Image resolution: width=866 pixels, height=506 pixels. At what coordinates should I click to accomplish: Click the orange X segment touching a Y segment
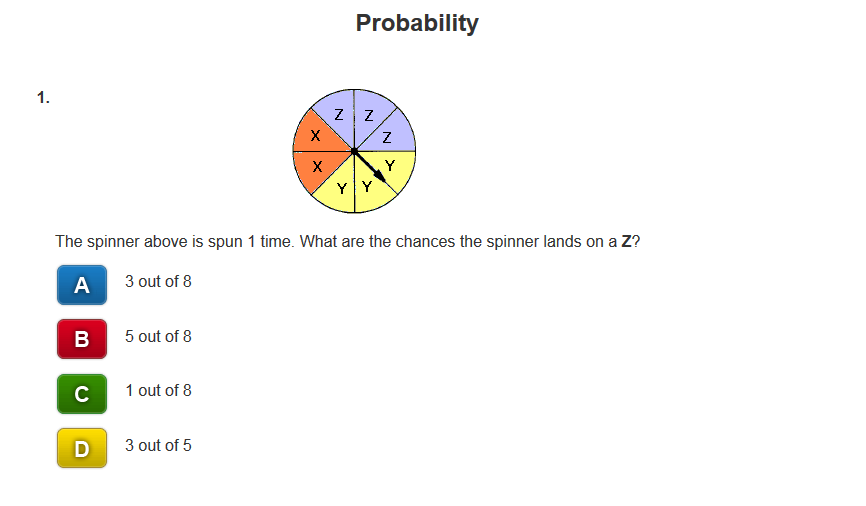[317, 167]
